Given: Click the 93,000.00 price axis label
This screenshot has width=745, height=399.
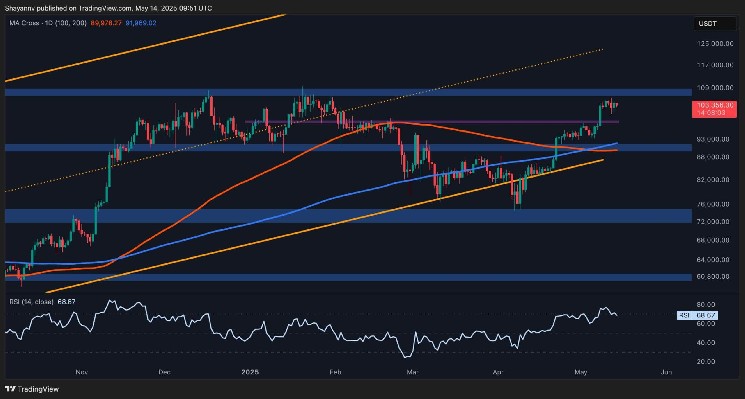Looking at the screenshot, I should click(714, 139).
